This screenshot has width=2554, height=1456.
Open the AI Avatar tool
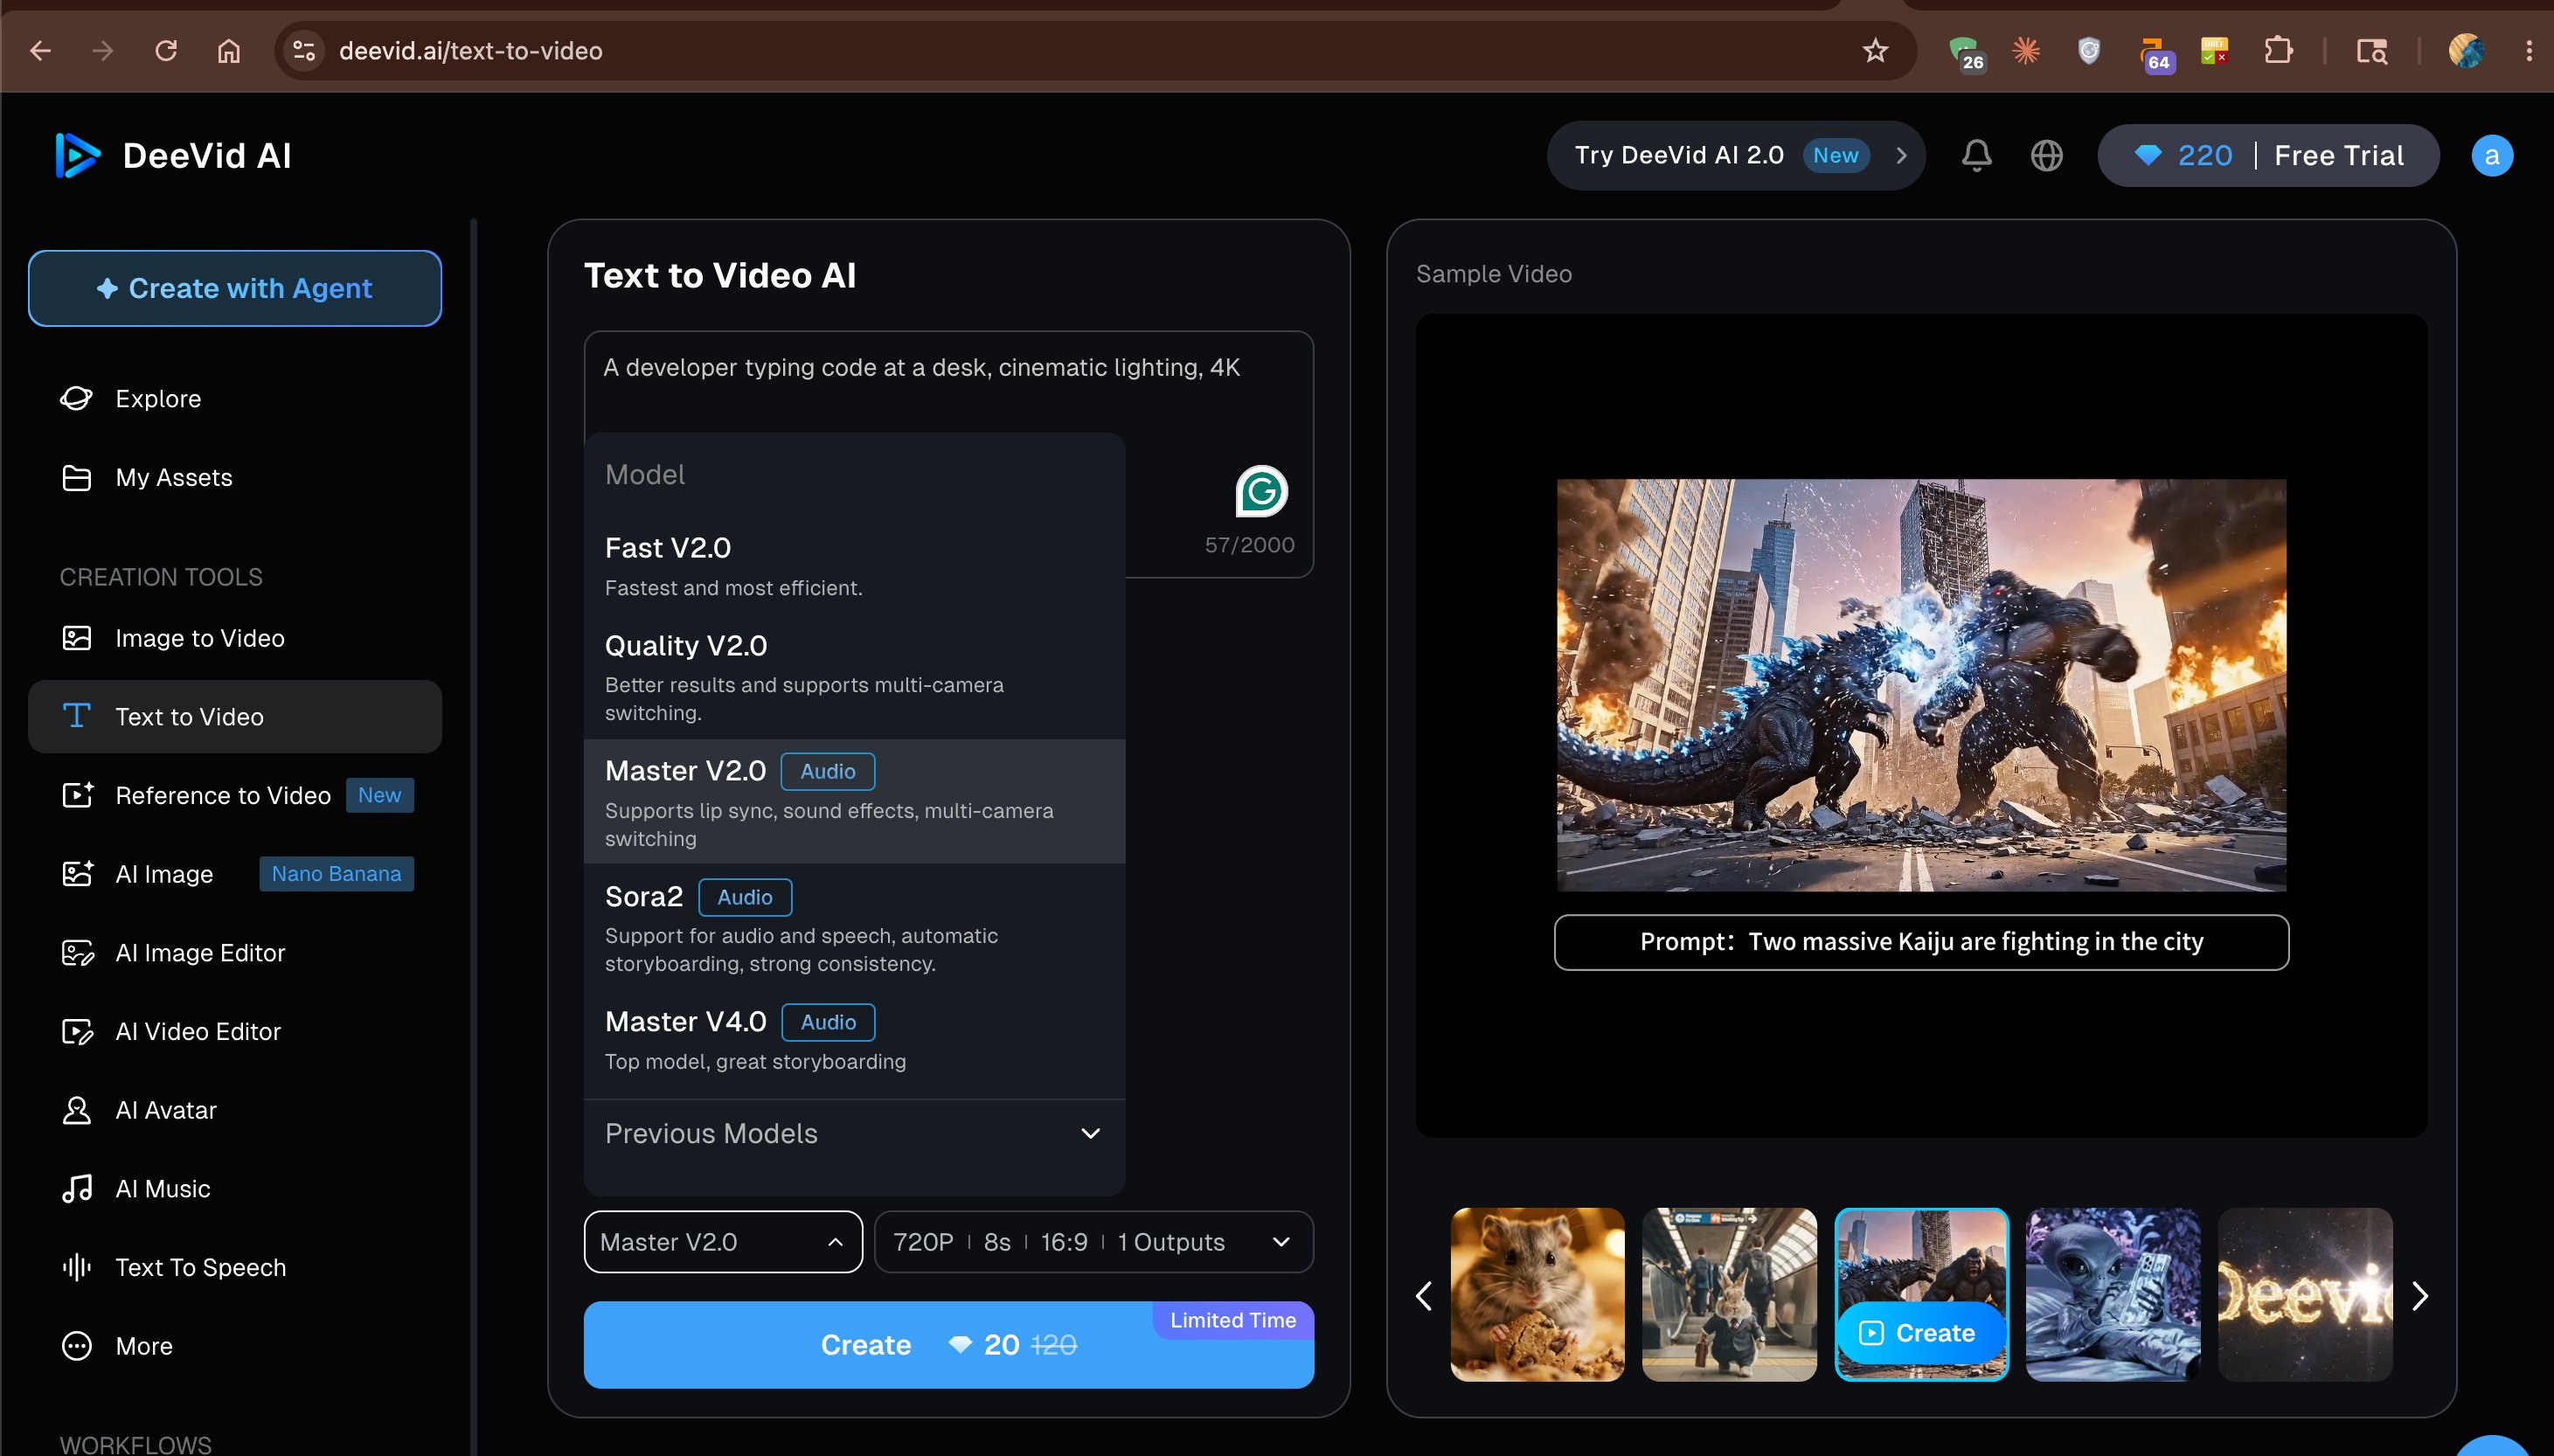pos(235,1110)
